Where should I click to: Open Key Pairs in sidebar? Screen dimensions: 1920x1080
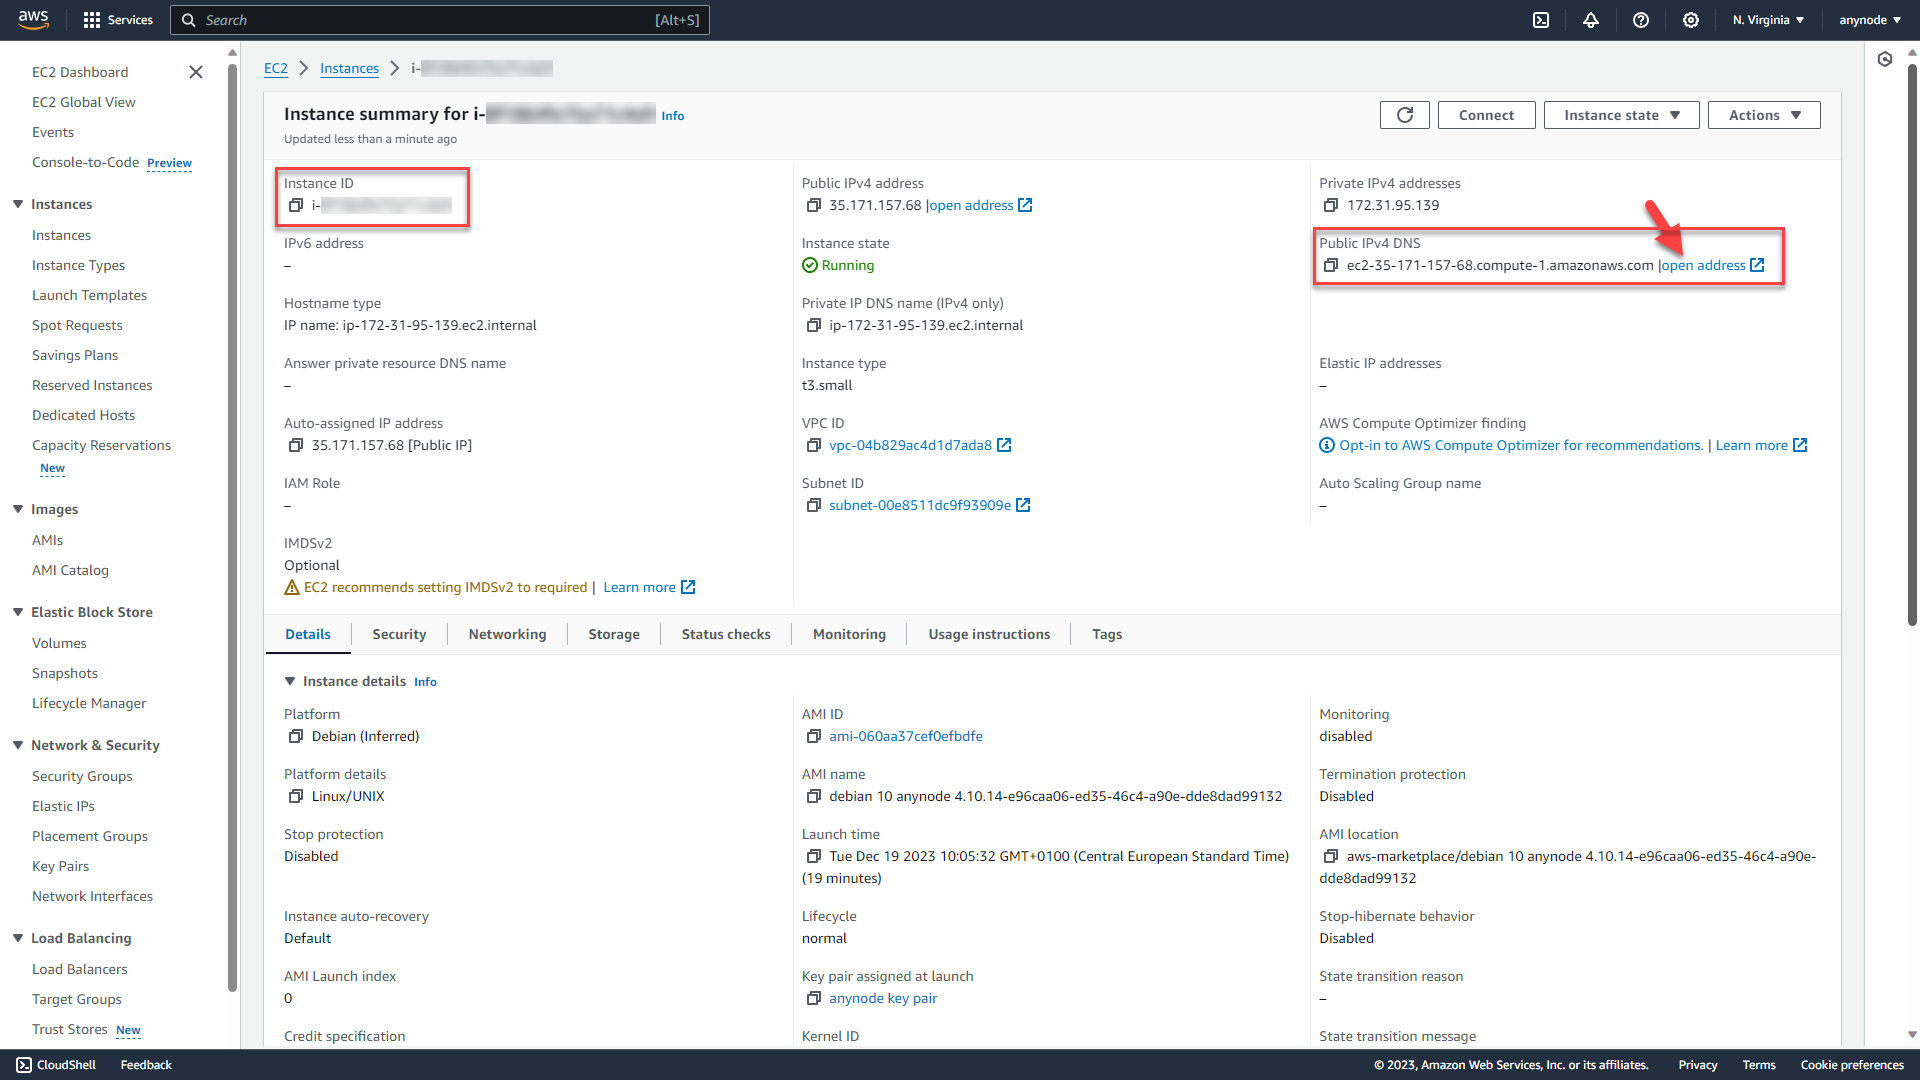(60, 866)
